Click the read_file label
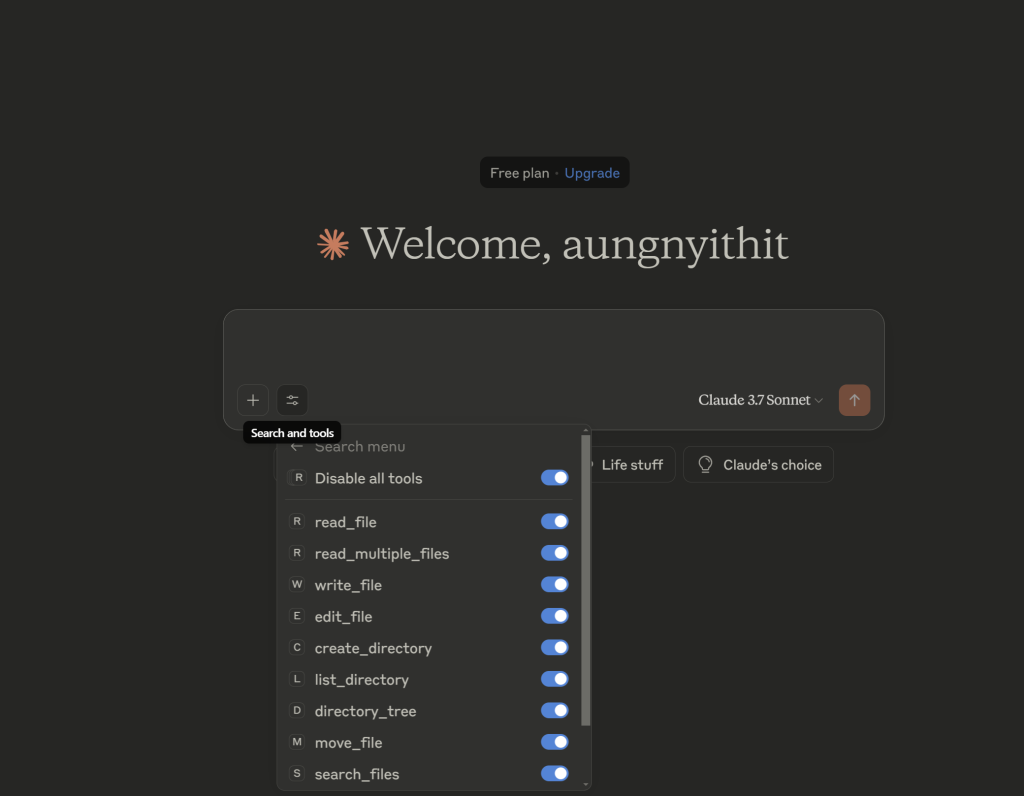Image resolution: width=1024 pixels, height=796 pixels. coord(345,522)
